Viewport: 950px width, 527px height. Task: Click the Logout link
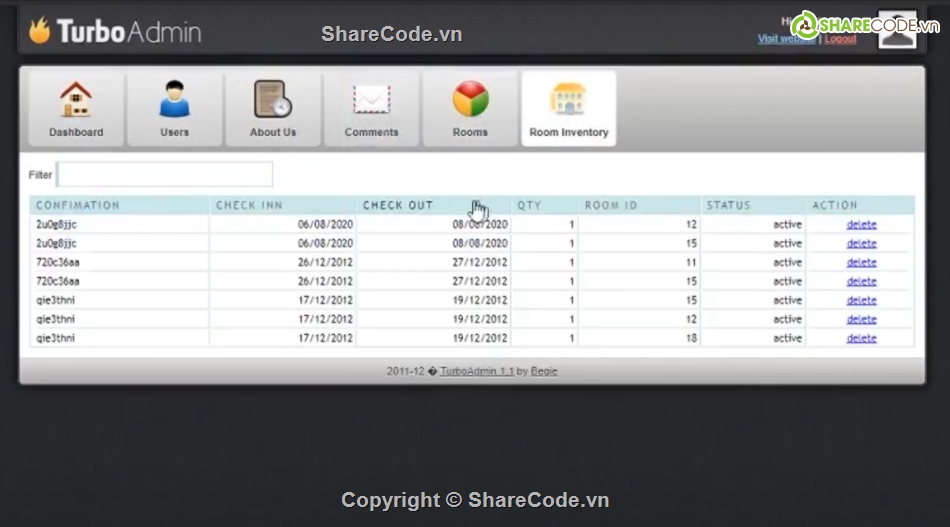coord(840,39)
